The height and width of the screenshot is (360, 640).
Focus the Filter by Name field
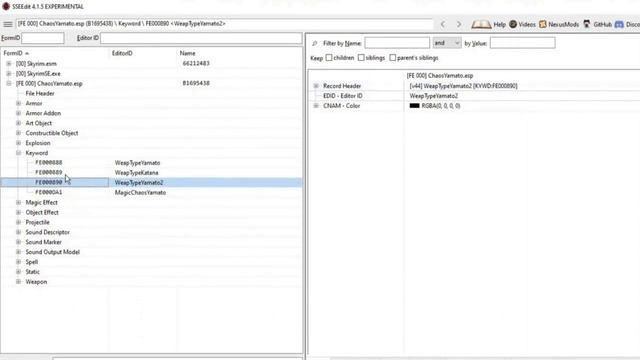tap(397, 43)
